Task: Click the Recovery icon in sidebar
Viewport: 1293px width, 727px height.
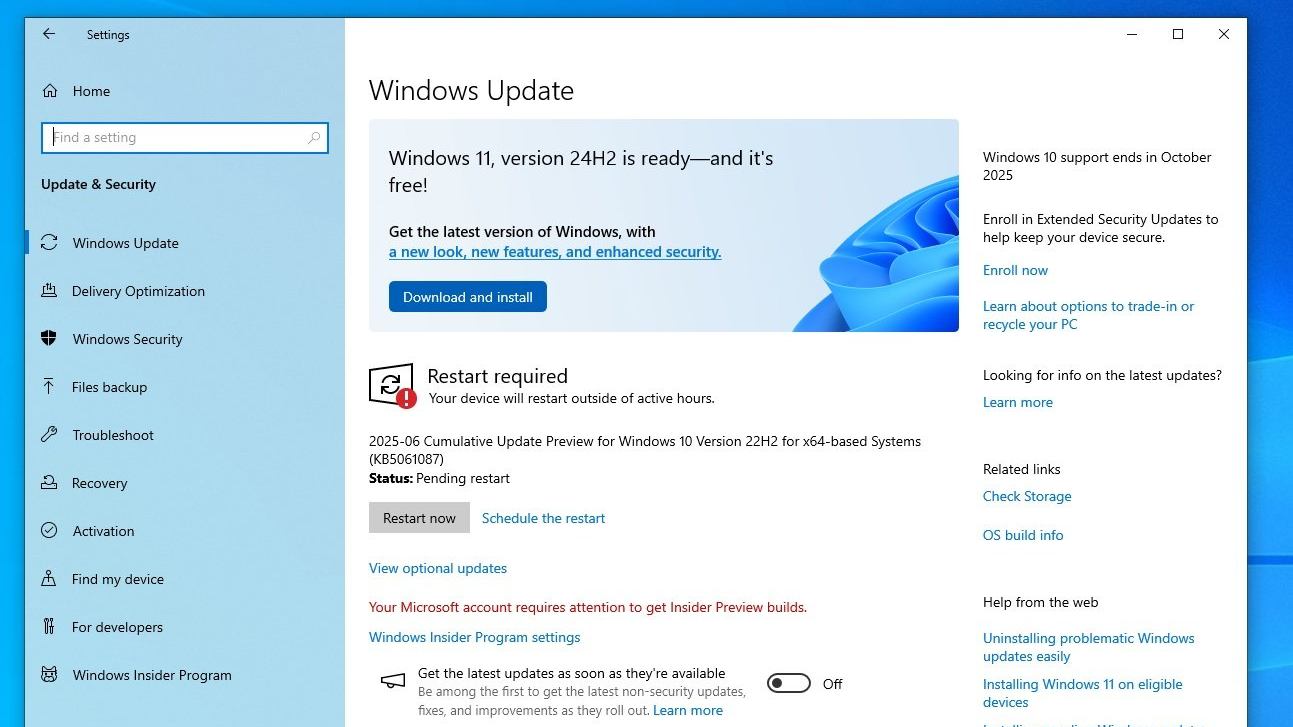Action: point(49,483)
